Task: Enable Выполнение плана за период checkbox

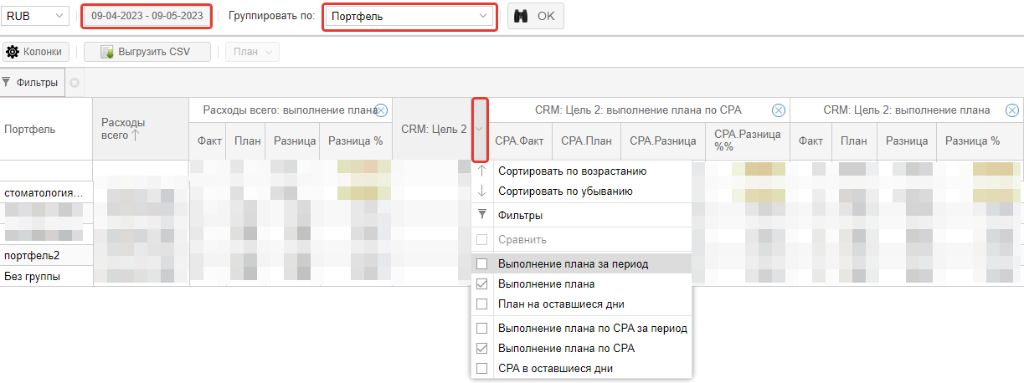Action: point(482,264)
